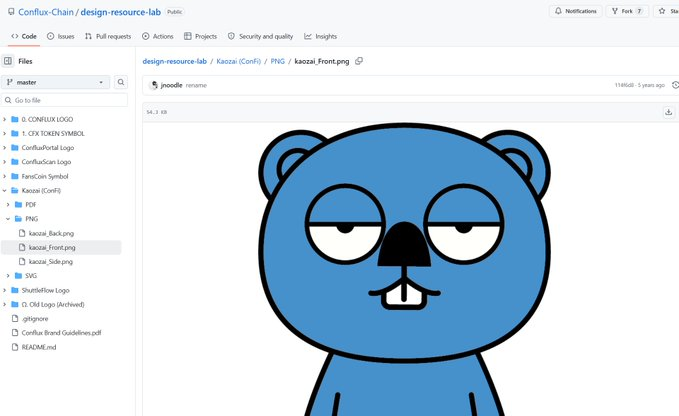
Task: Click the Kaozai (ConFi) open folder icon
Action: [15, 190]
